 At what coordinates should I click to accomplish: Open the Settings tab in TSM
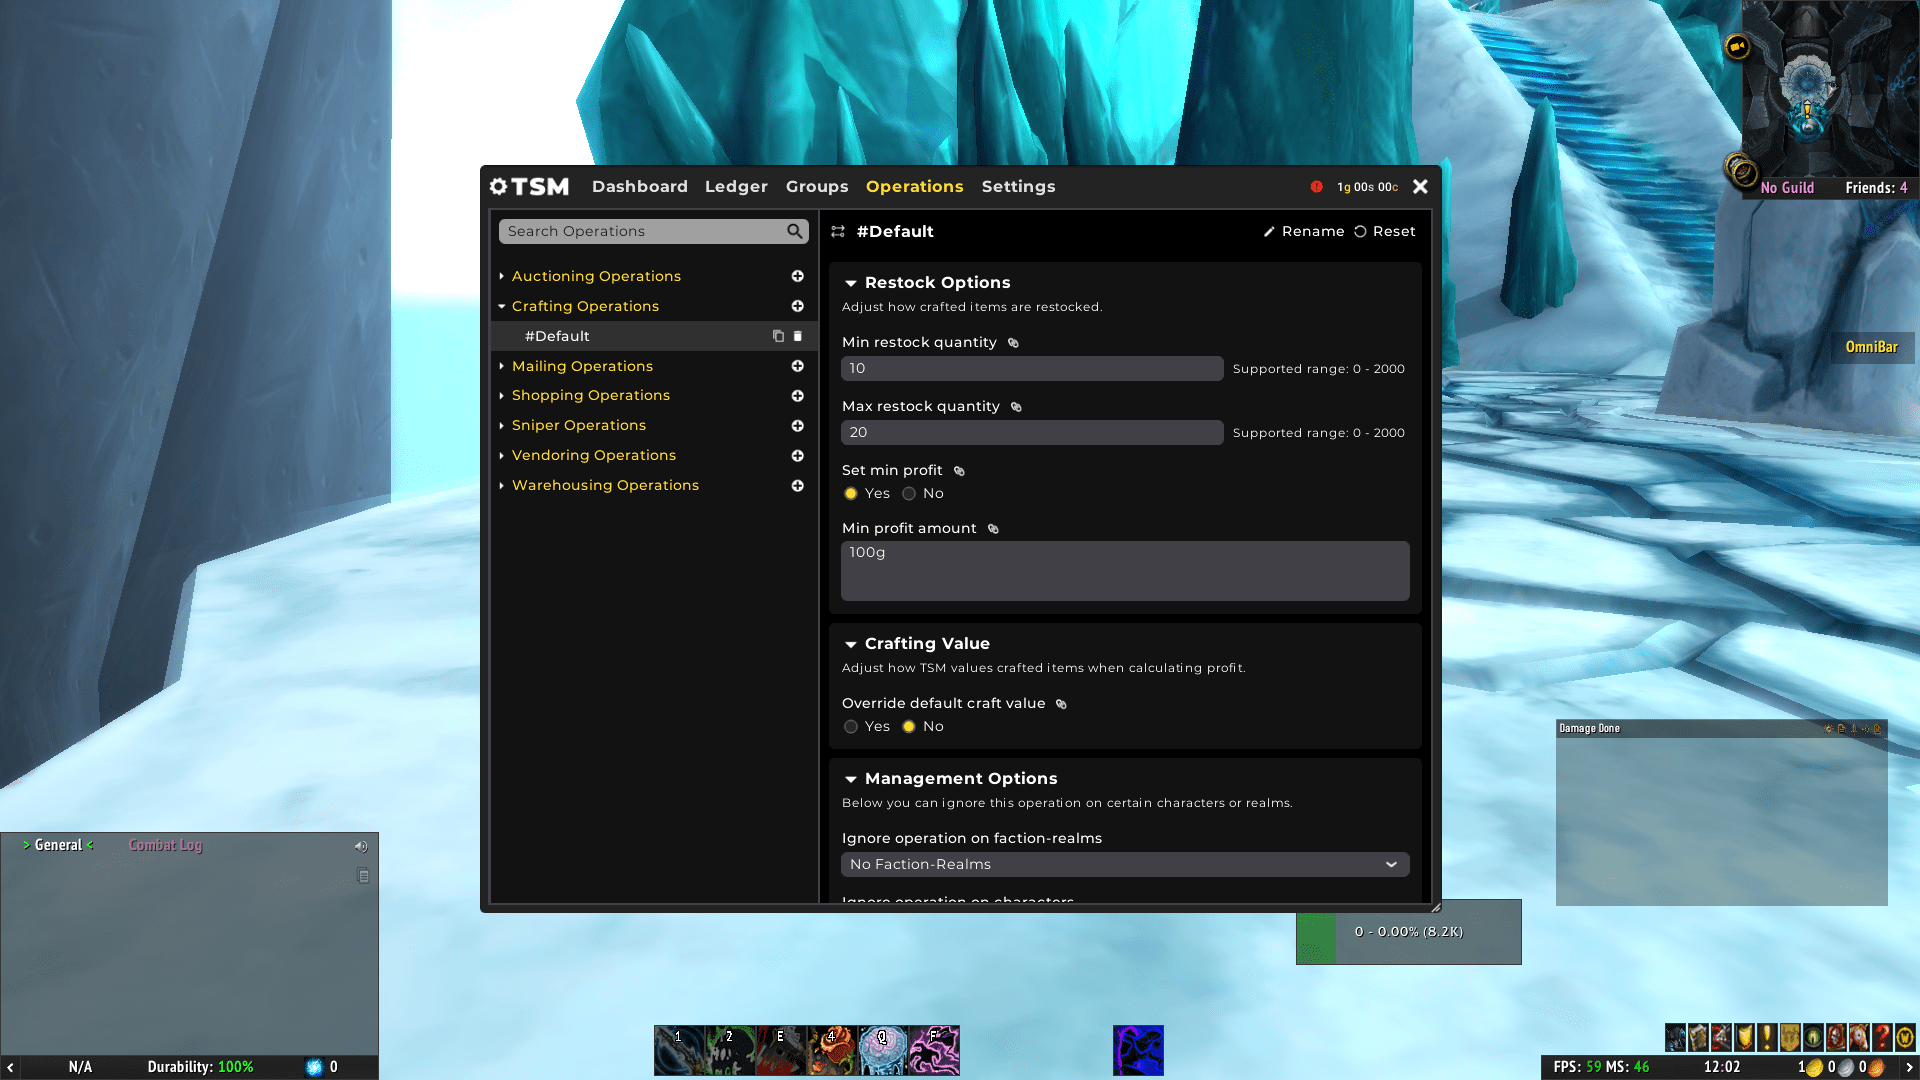pyautogui.click(x=1018, y=187)
